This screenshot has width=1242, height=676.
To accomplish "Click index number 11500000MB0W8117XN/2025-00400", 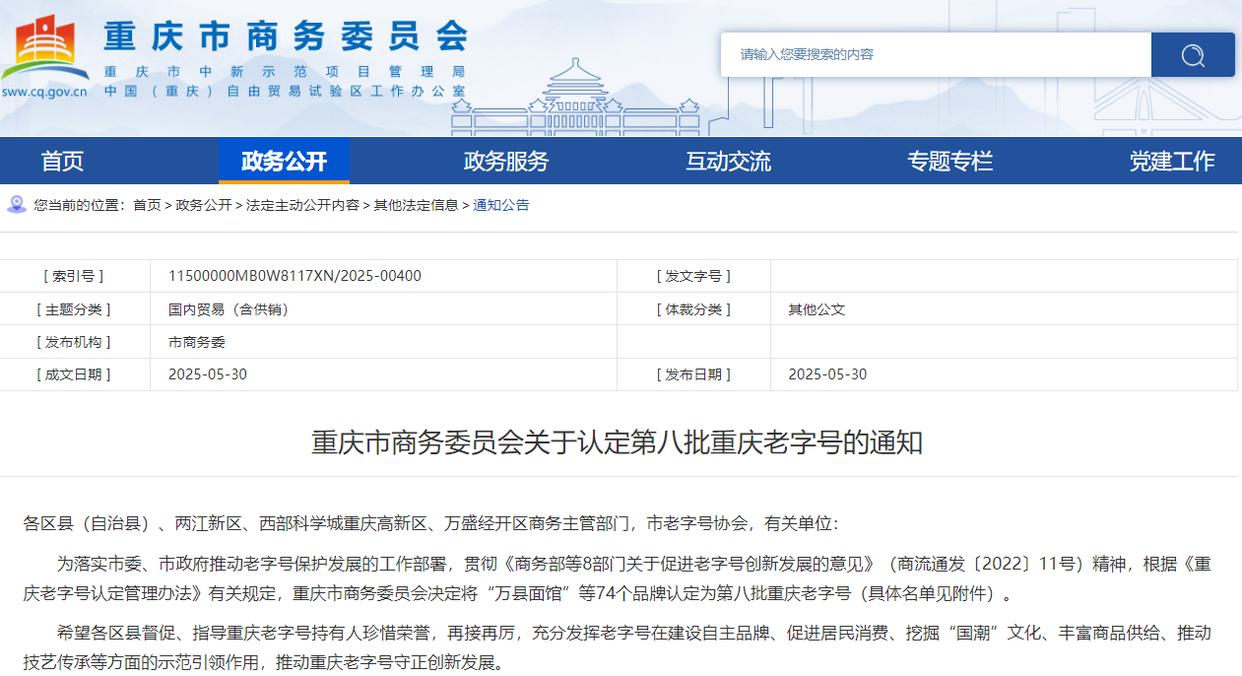I will [x=295, y=276].
